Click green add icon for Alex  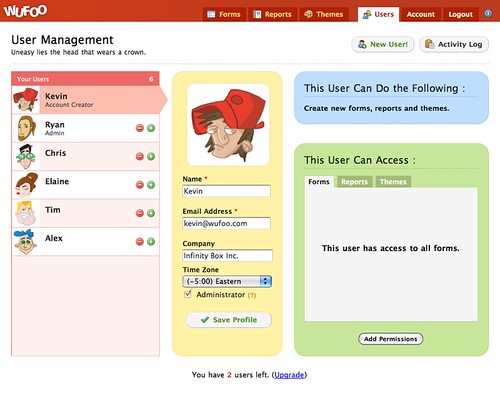151,241
